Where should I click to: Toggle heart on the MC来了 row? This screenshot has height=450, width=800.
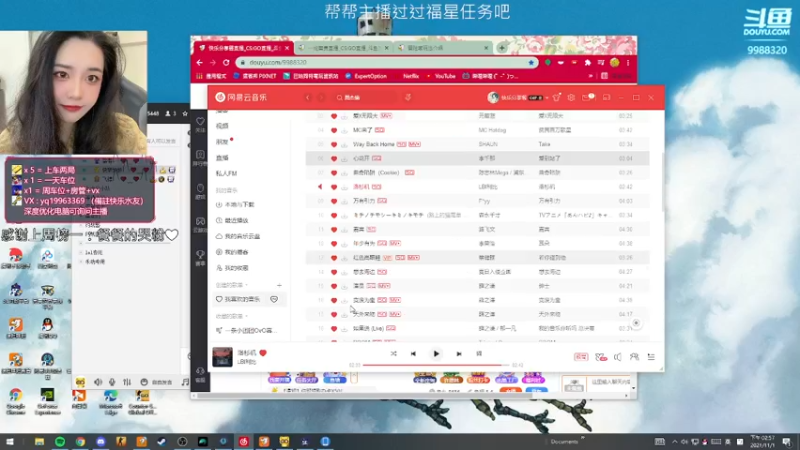coord(334,130)
